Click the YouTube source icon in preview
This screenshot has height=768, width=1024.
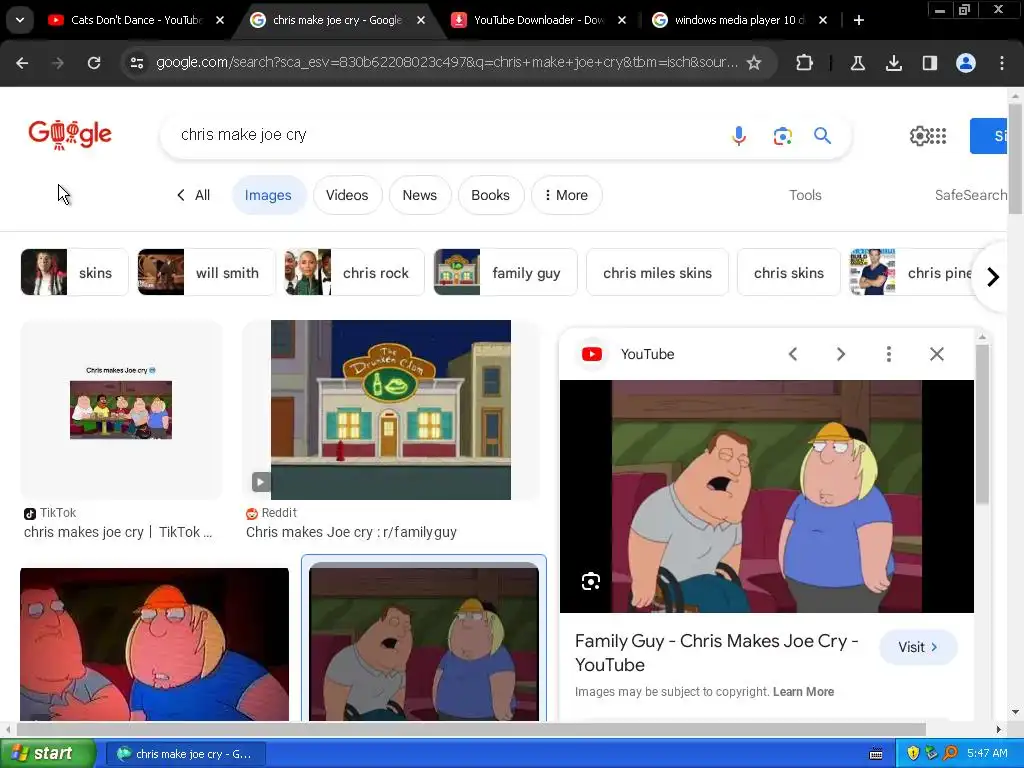coord(592,354)
